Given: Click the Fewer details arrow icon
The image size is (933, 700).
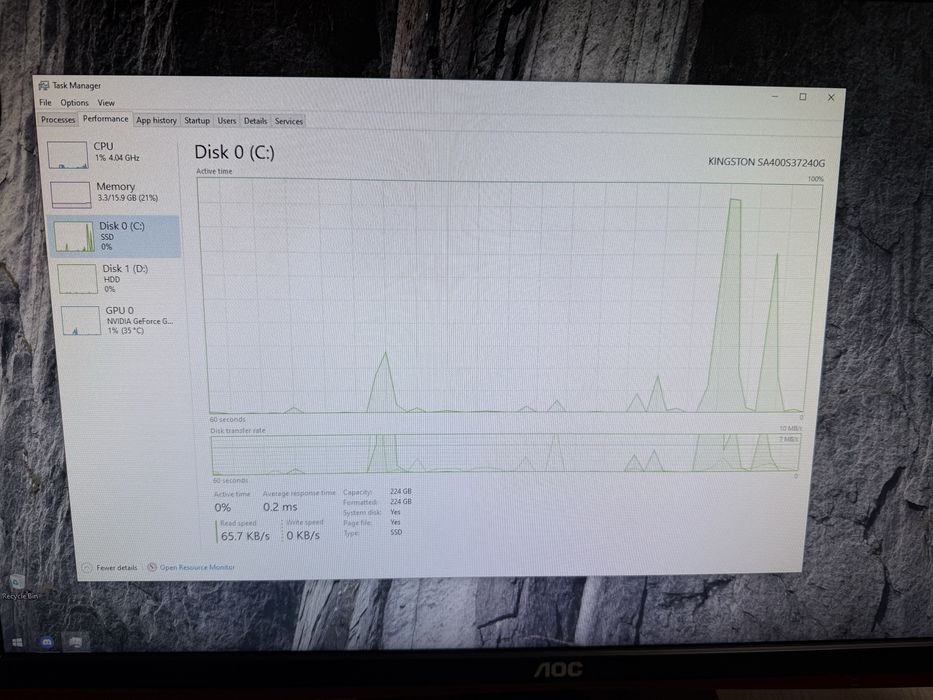Looking at the screenshot, I should click(x=87, y=568).
